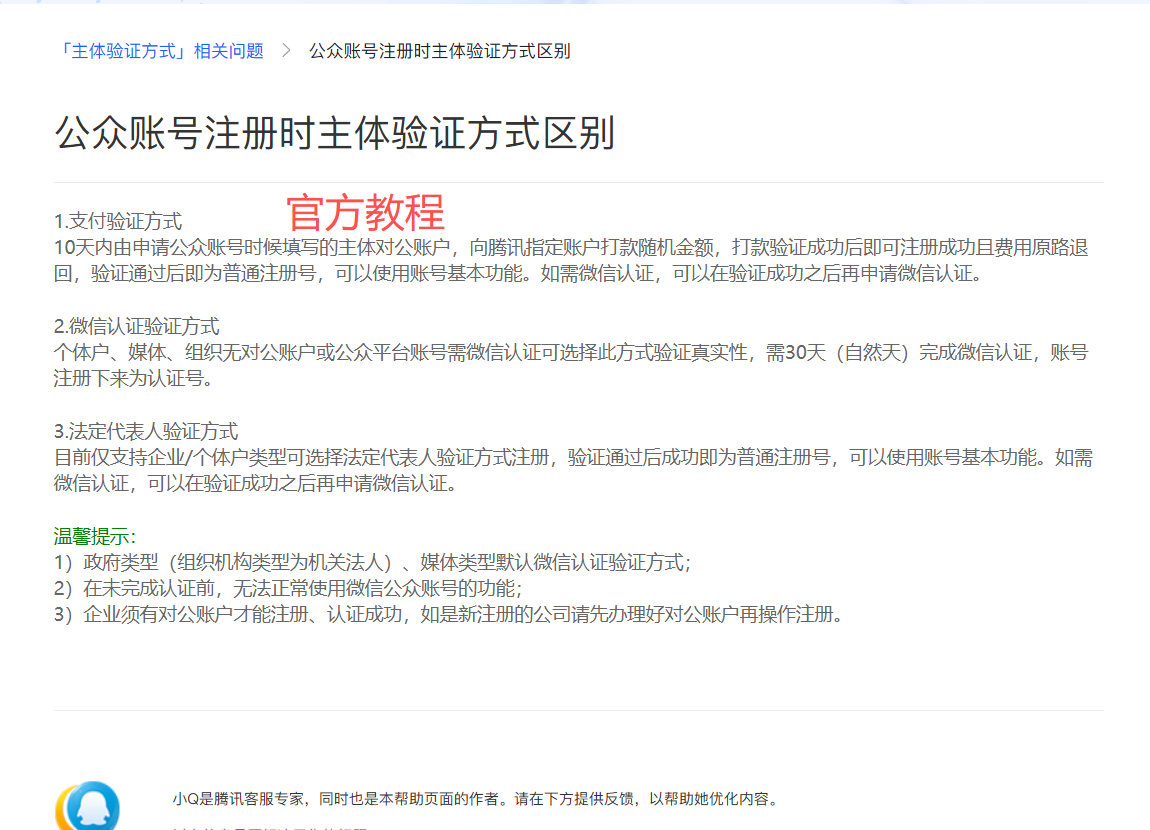Click paragraph starting 目前仅支持企业/个体户类型
The width and height of the screenshot is (1150, 830).
point(574,470)
